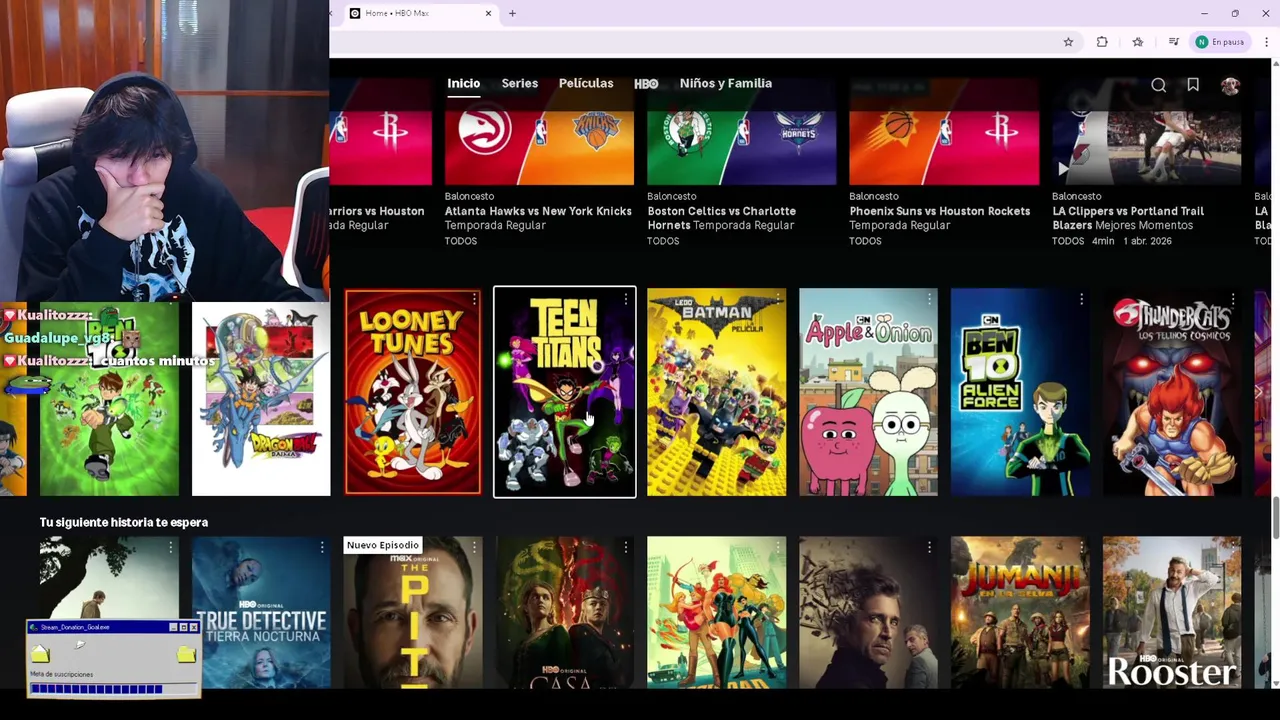Go to the Películas tab
The height and width of the screenshot is (720, 1280).
586,84
